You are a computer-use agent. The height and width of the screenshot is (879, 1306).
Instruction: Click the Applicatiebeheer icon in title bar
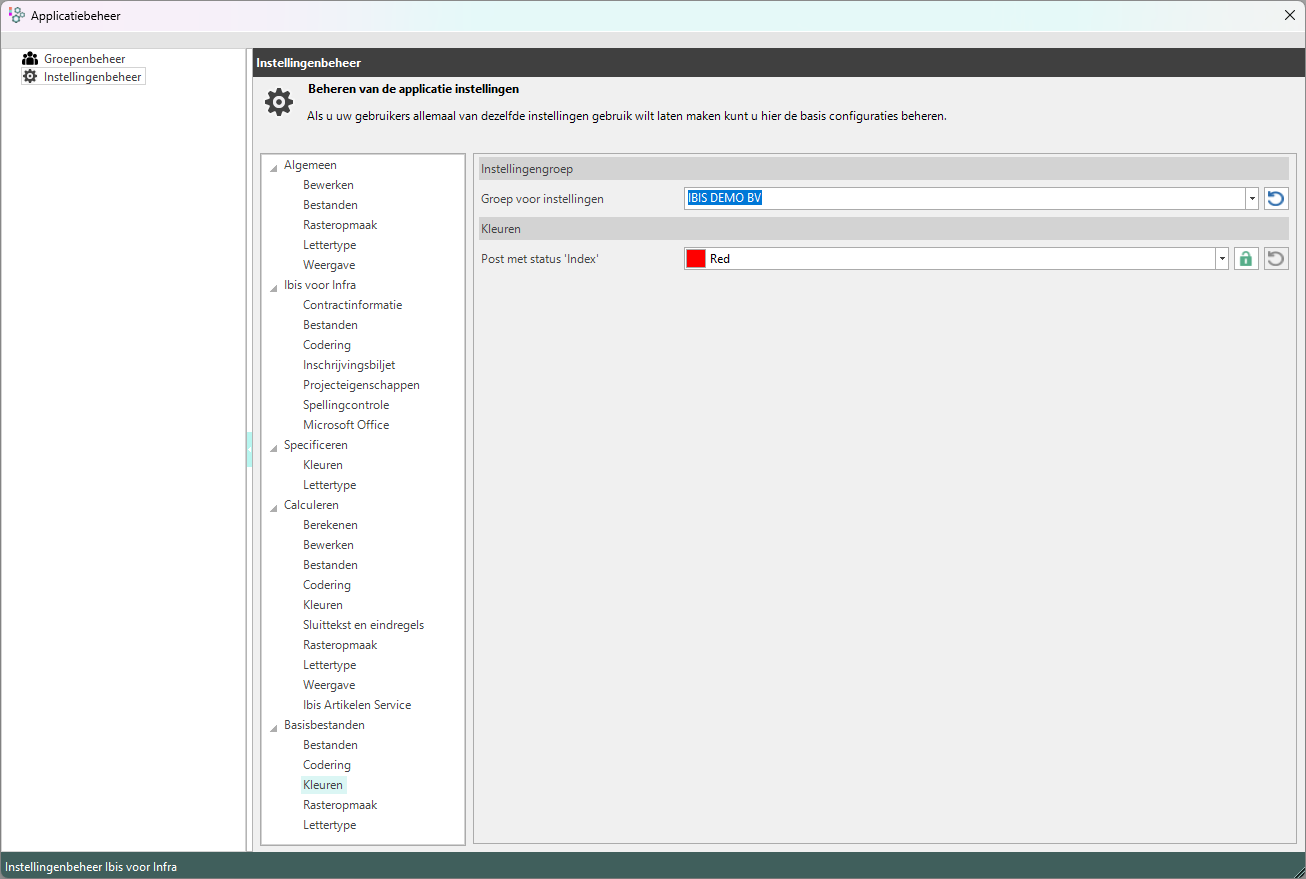pos(16,15)
